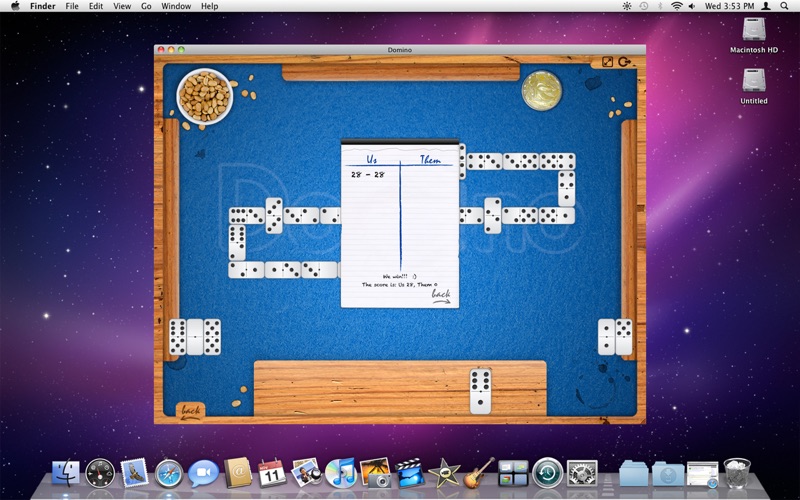Click the "28 - 28" score entry
Screen dimensions: 800x500
pyautogui.click(x=367, y=174)
